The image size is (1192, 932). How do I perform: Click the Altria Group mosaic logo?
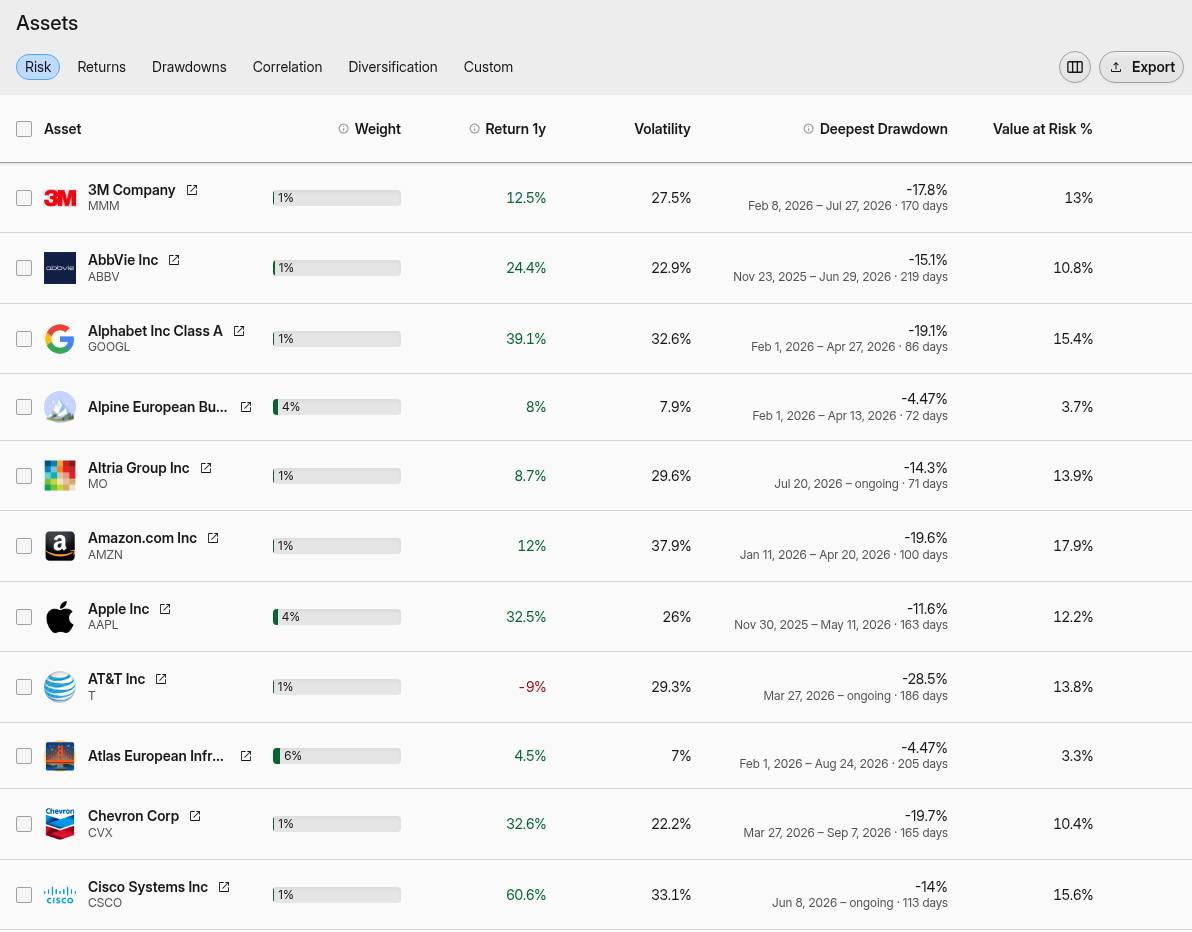click(60, 475)
